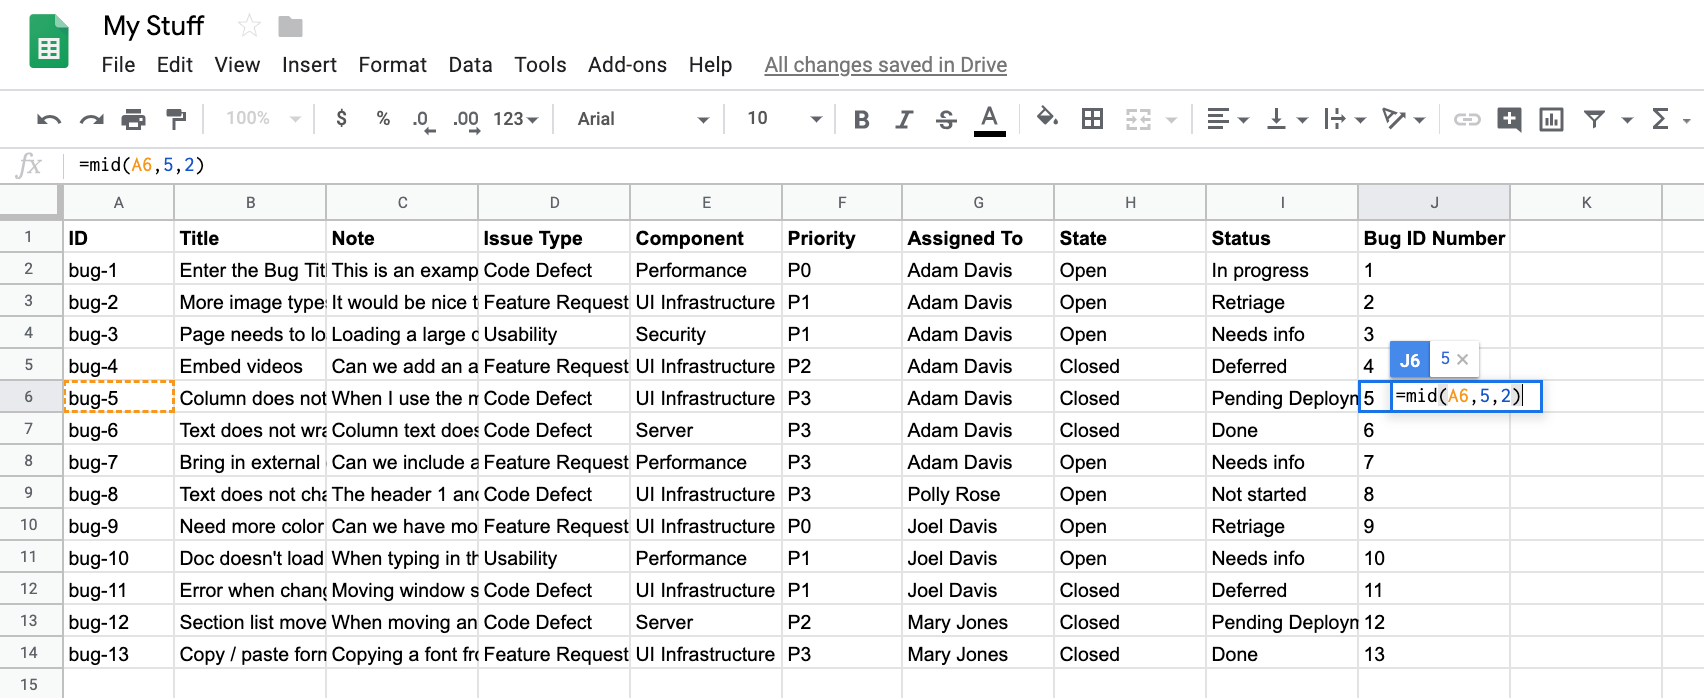Open the vertical align dropdown
Viewport: 1704px width, 698px height.
point(1286,119)
